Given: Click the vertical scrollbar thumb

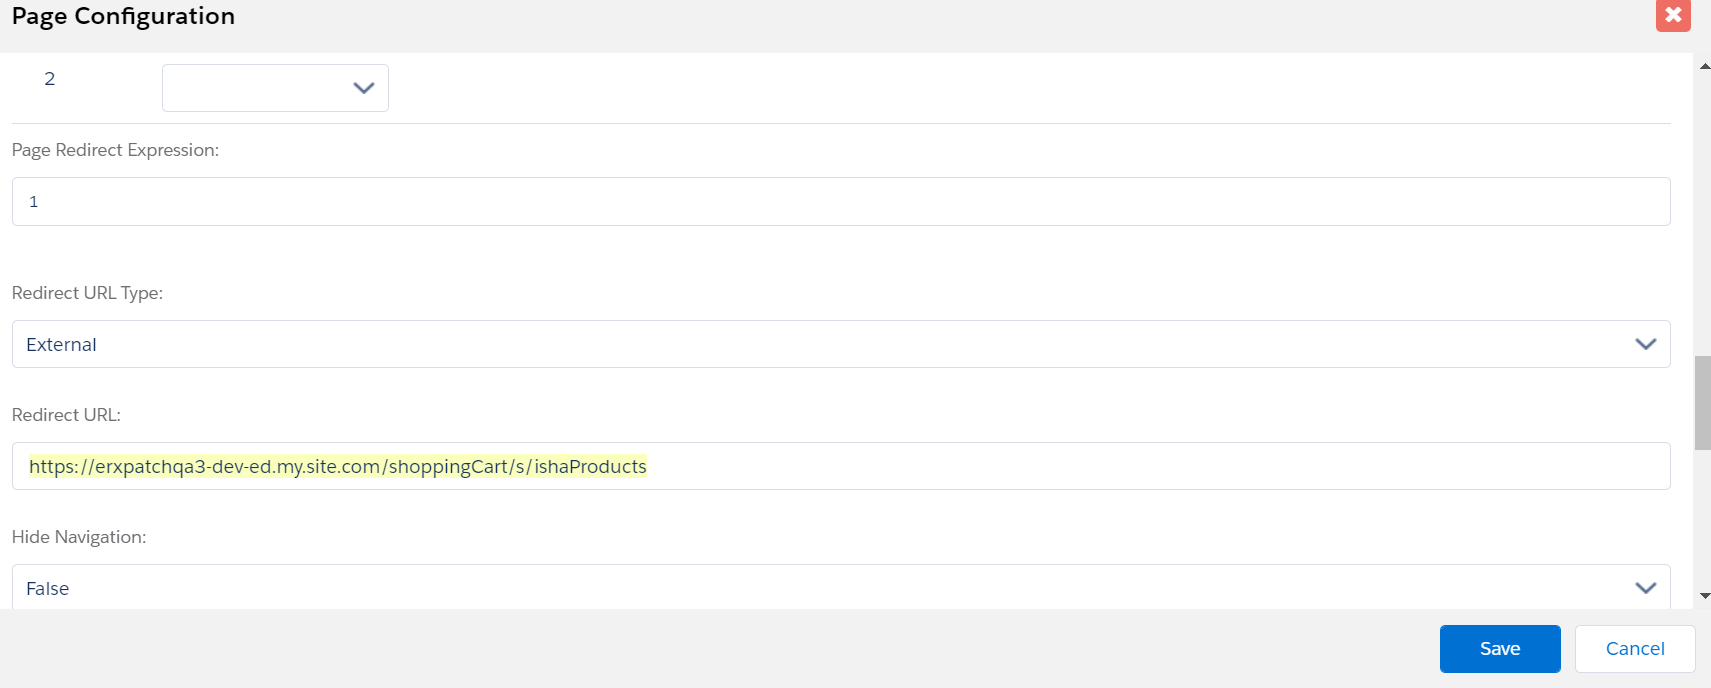Looking at the screenshot, I should 1702,402.
